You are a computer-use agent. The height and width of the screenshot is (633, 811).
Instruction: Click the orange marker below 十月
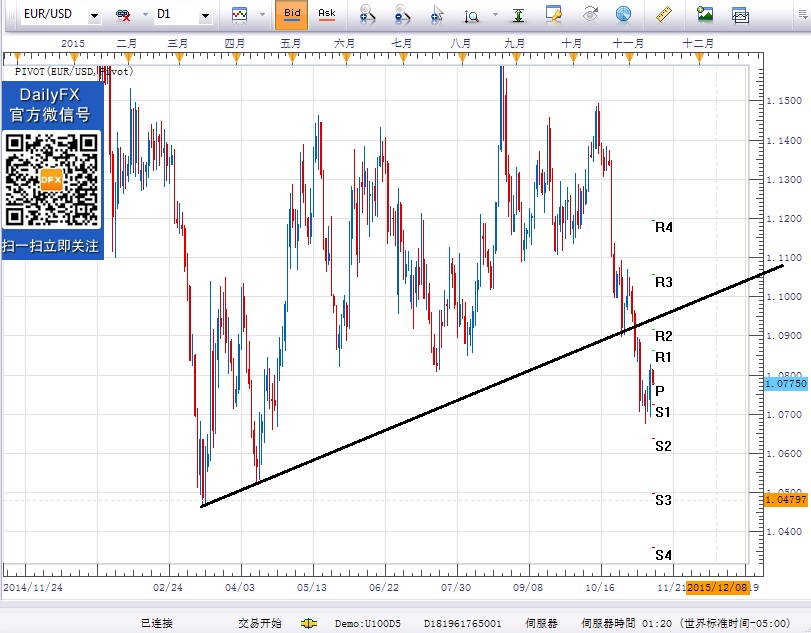tap(573, 57)
